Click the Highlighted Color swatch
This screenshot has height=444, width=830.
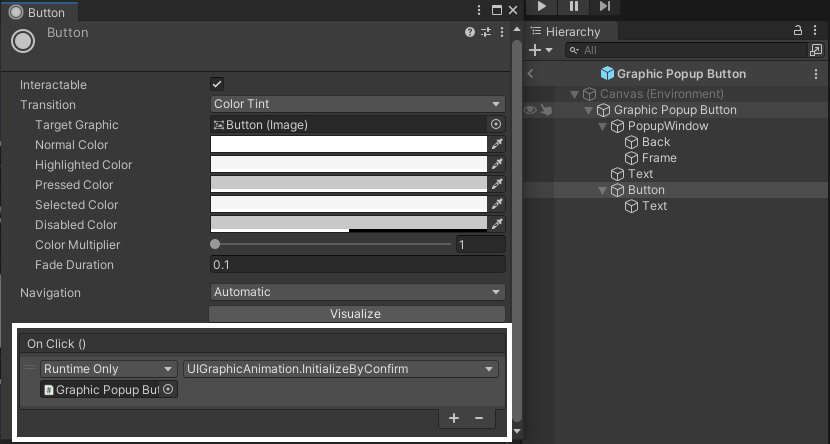click(x=348, y=165)
